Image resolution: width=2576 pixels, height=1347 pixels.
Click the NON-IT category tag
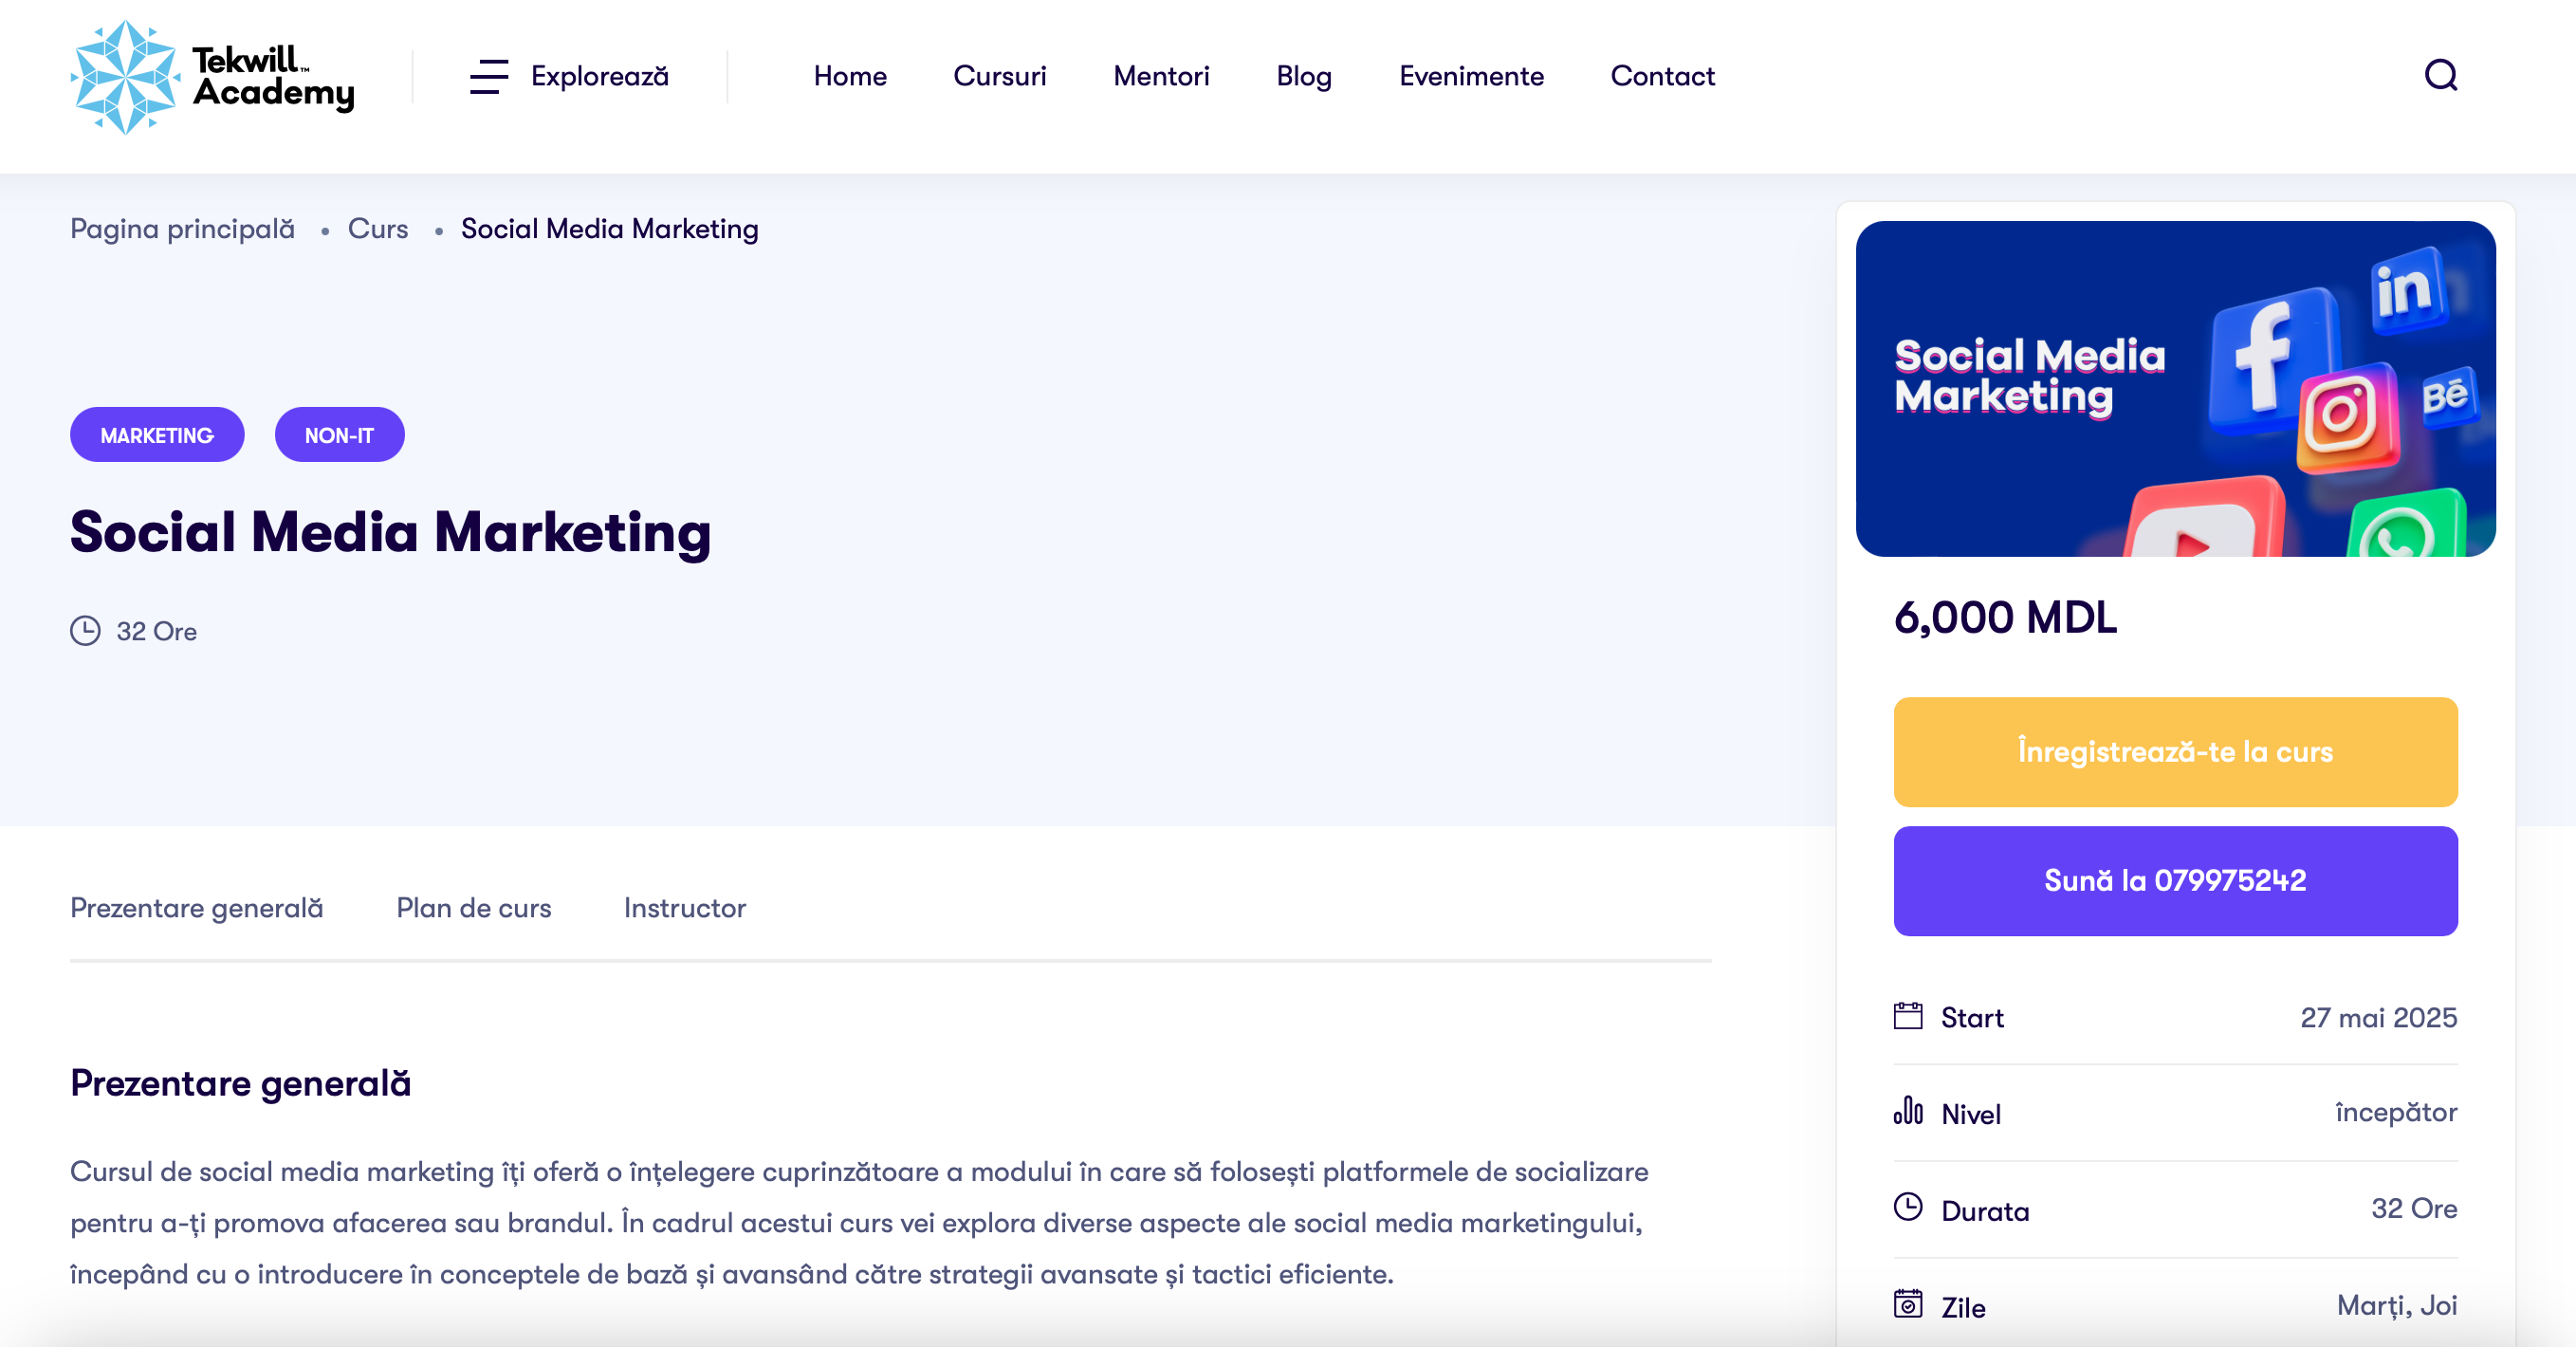tap(339, 435)
